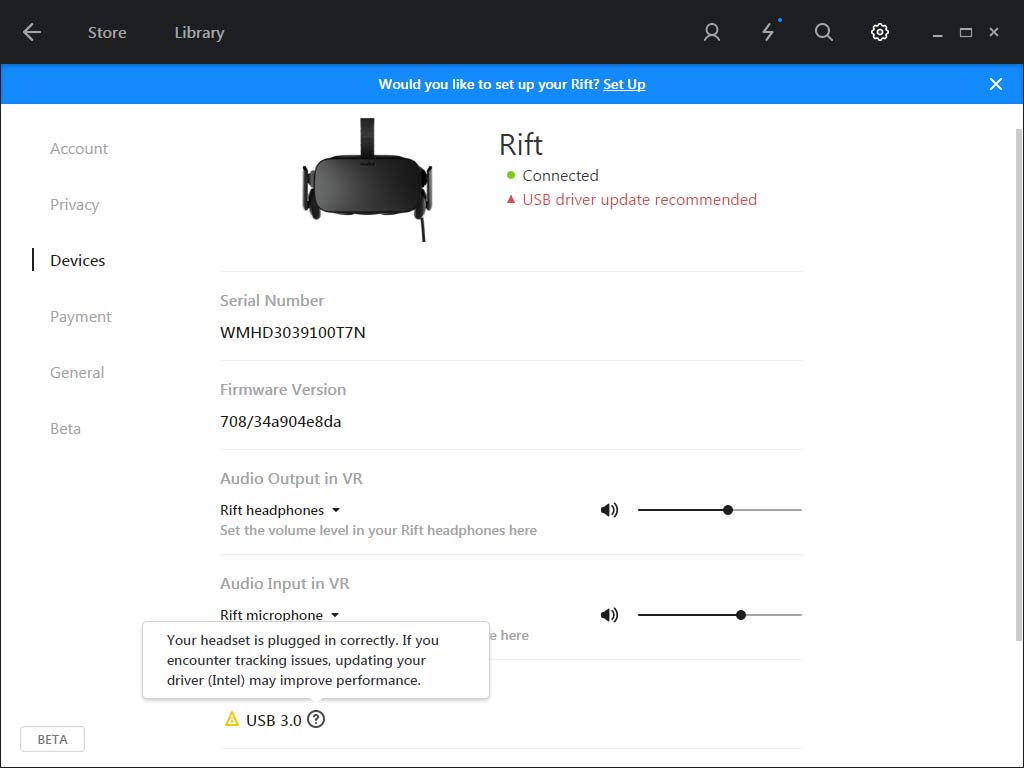Adjust the Audio Input volume slider
Viewport: 1024px width, 768px height.
720,615
